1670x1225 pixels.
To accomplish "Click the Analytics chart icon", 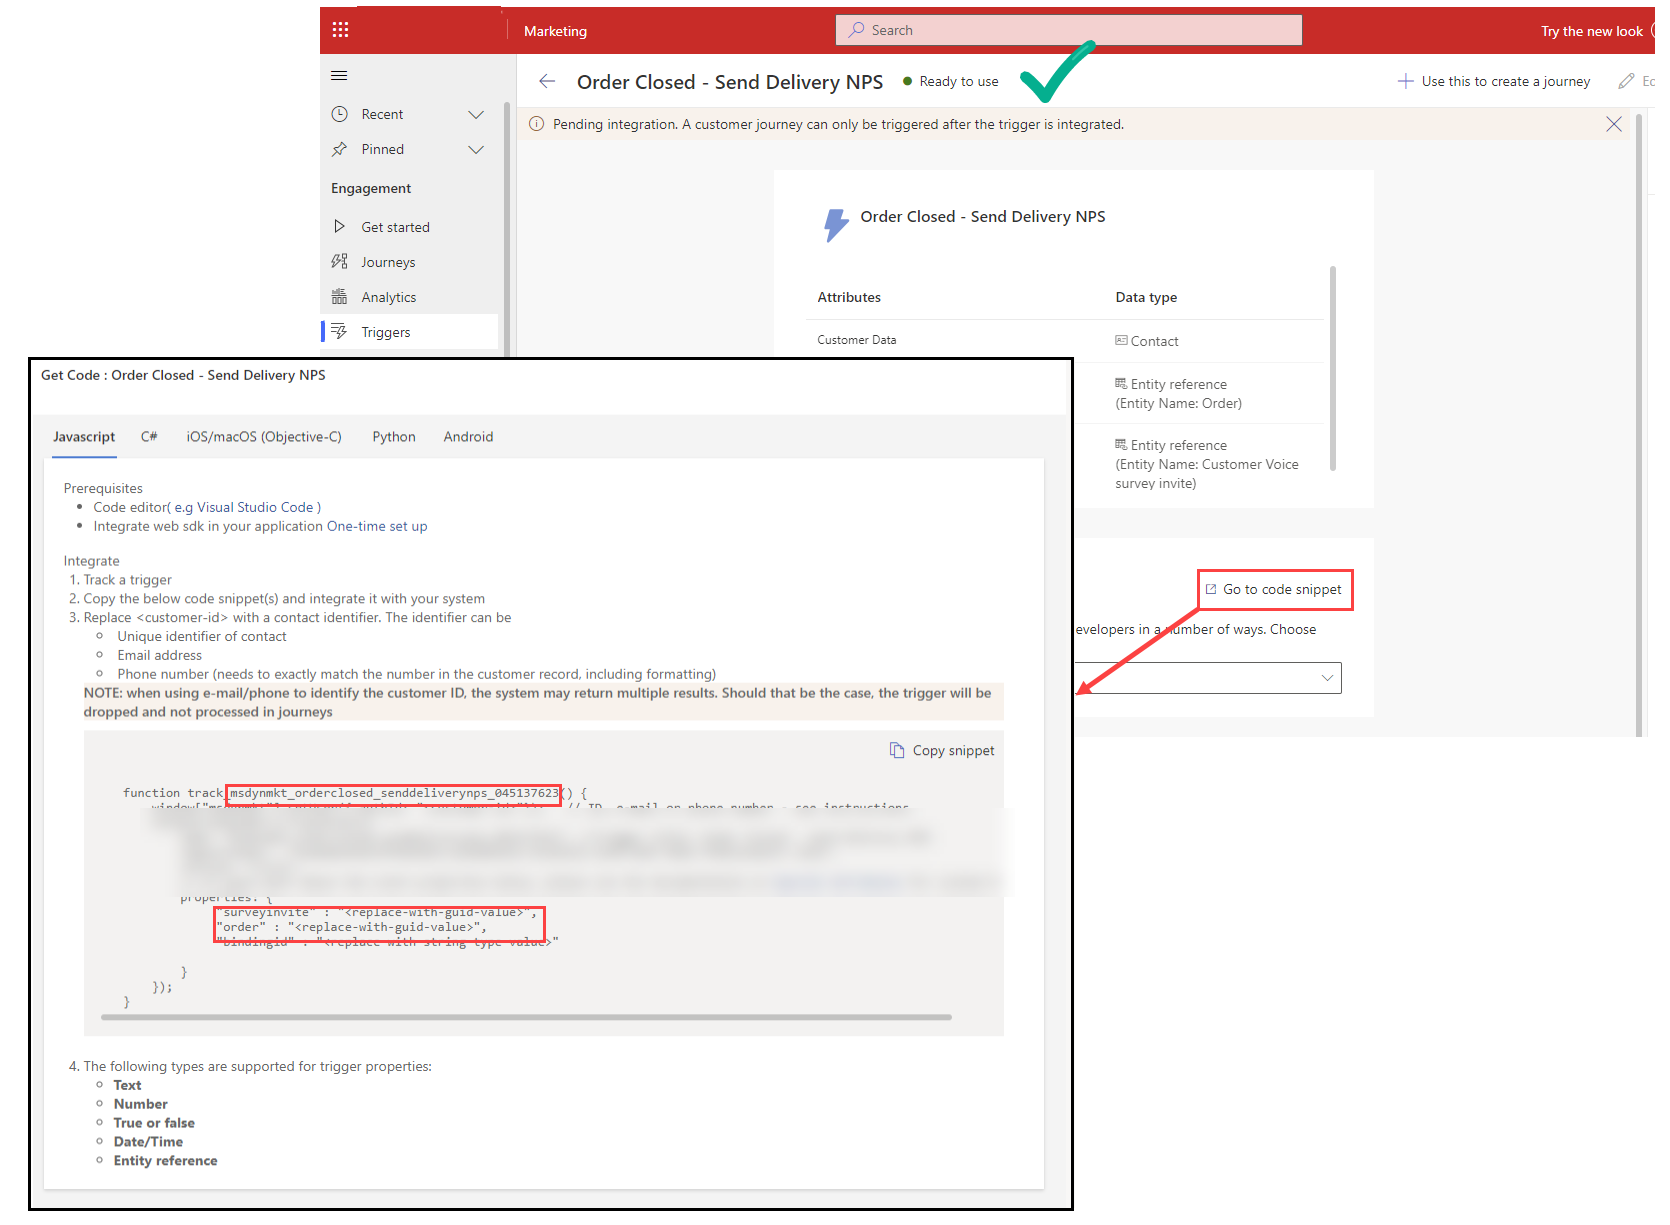I will pos(340,297).
